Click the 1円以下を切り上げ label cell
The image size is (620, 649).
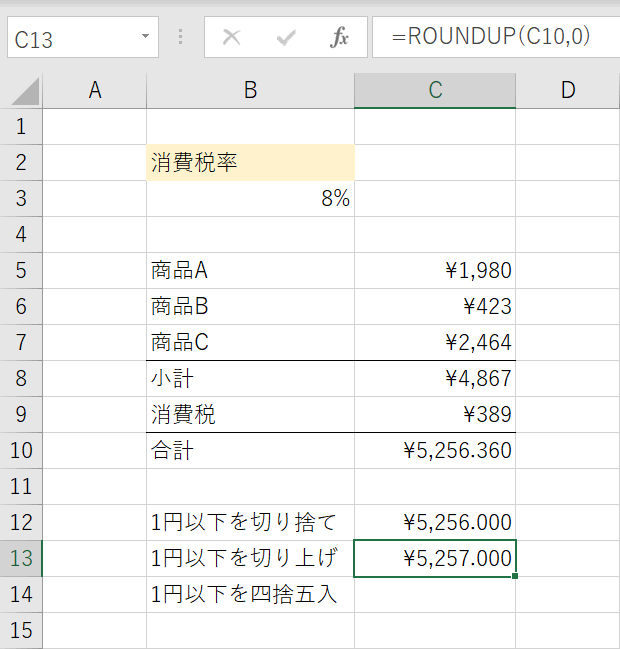coord(250,559)
